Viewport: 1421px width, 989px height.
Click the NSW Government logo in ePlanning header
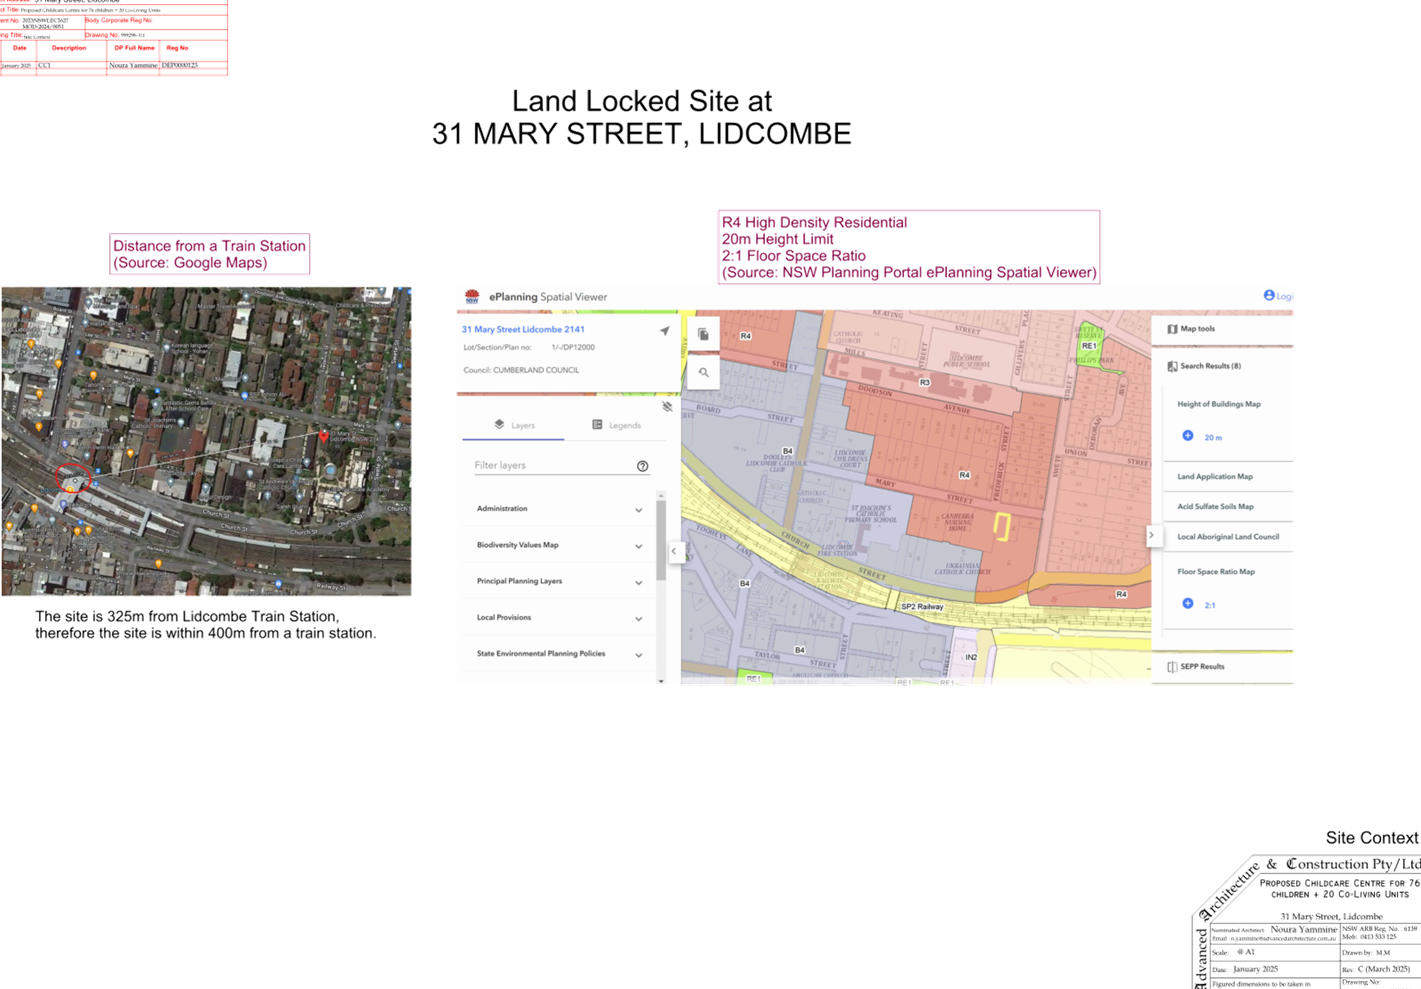[472, 297]
